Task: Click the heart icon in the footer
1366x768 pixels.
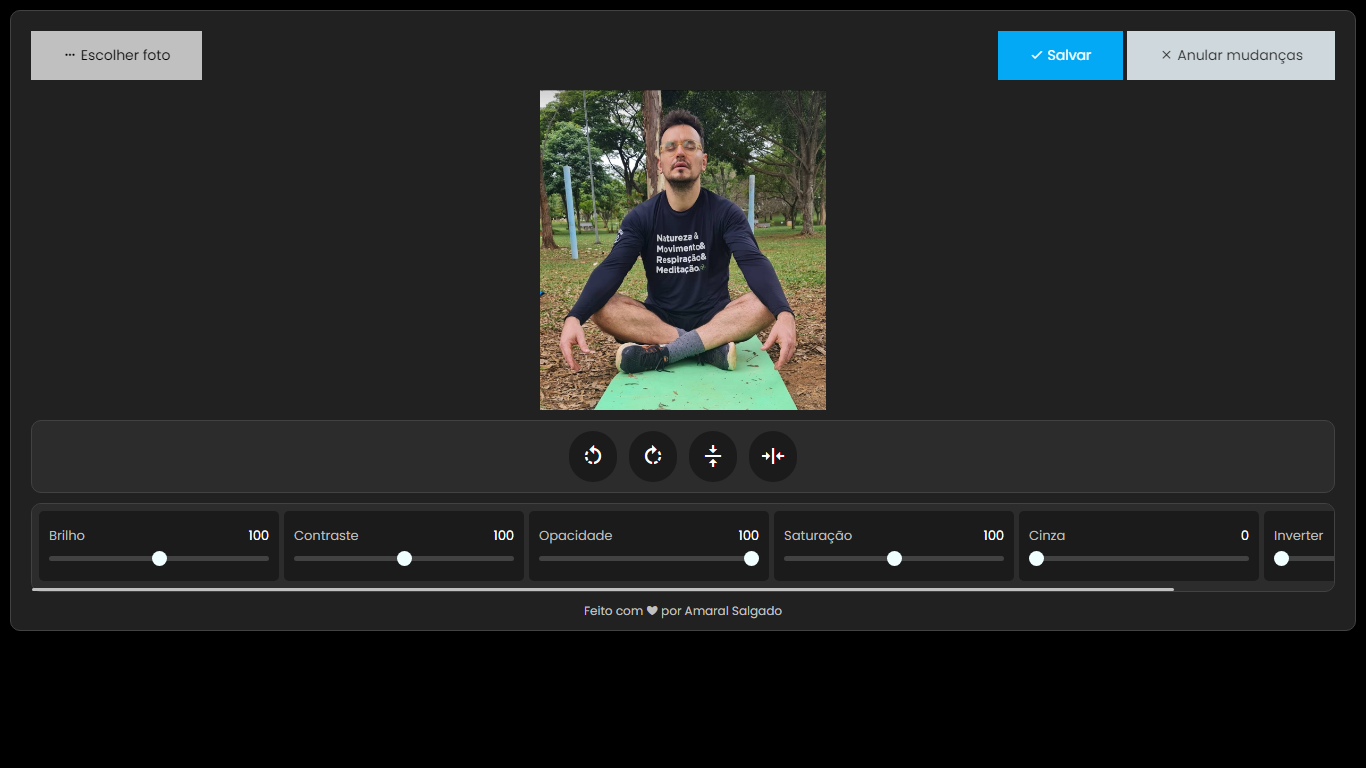Action: [x=652, y=611]
